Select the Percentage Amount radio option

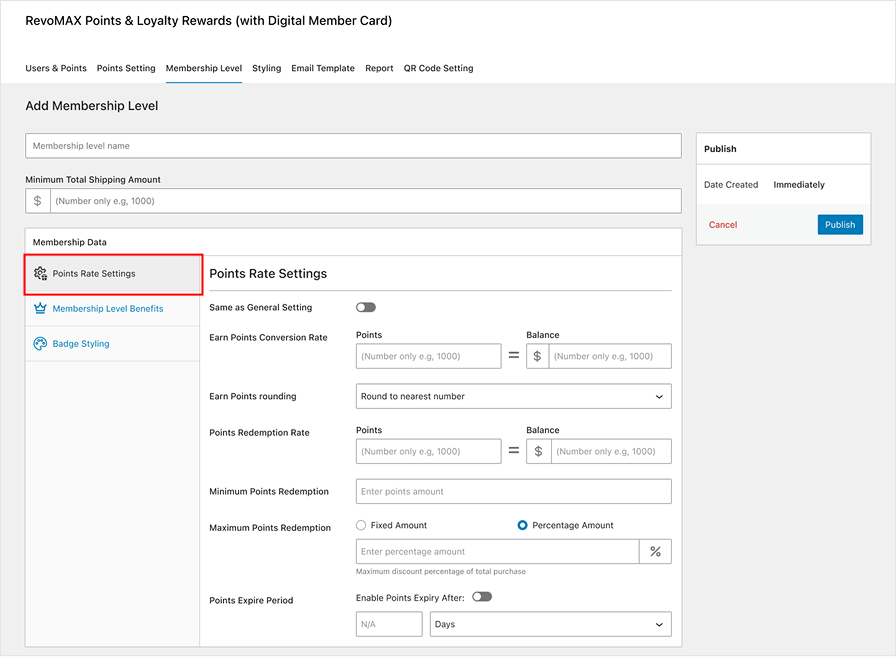(522, 525)
